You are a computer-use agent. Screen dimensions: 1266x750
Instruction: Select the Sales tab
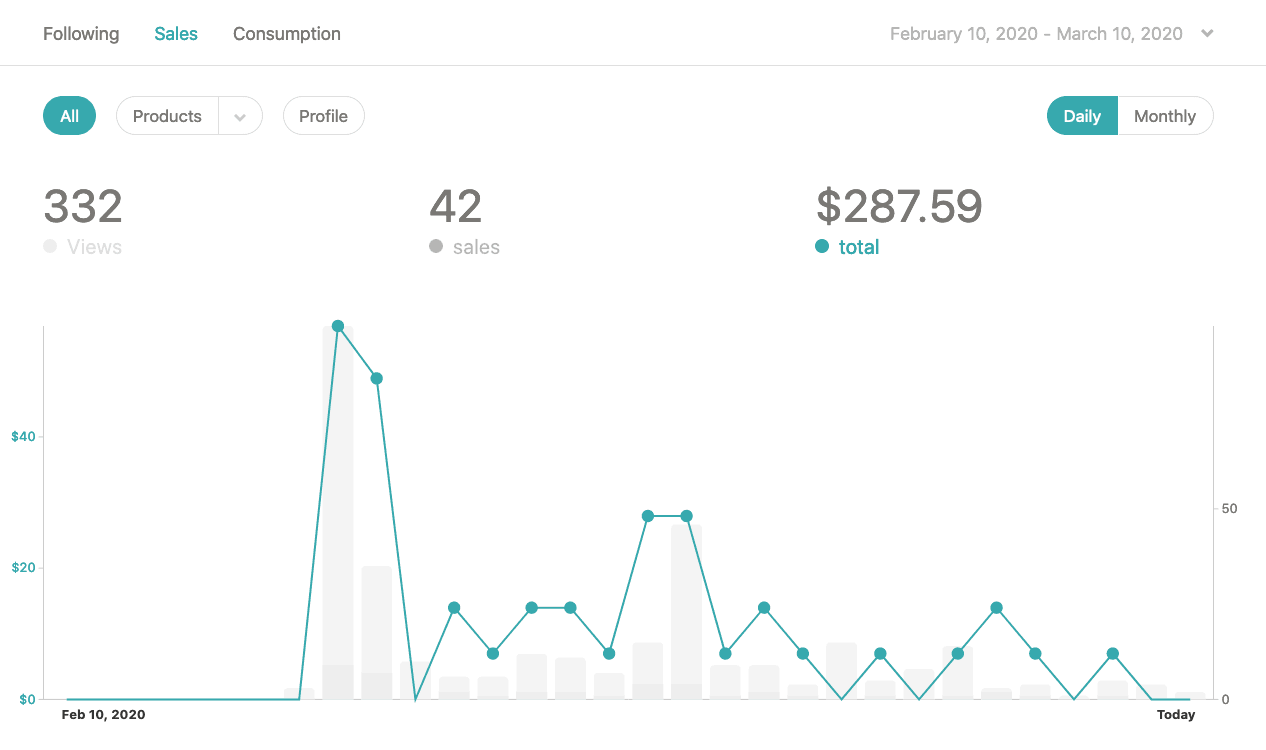point(175,33)
